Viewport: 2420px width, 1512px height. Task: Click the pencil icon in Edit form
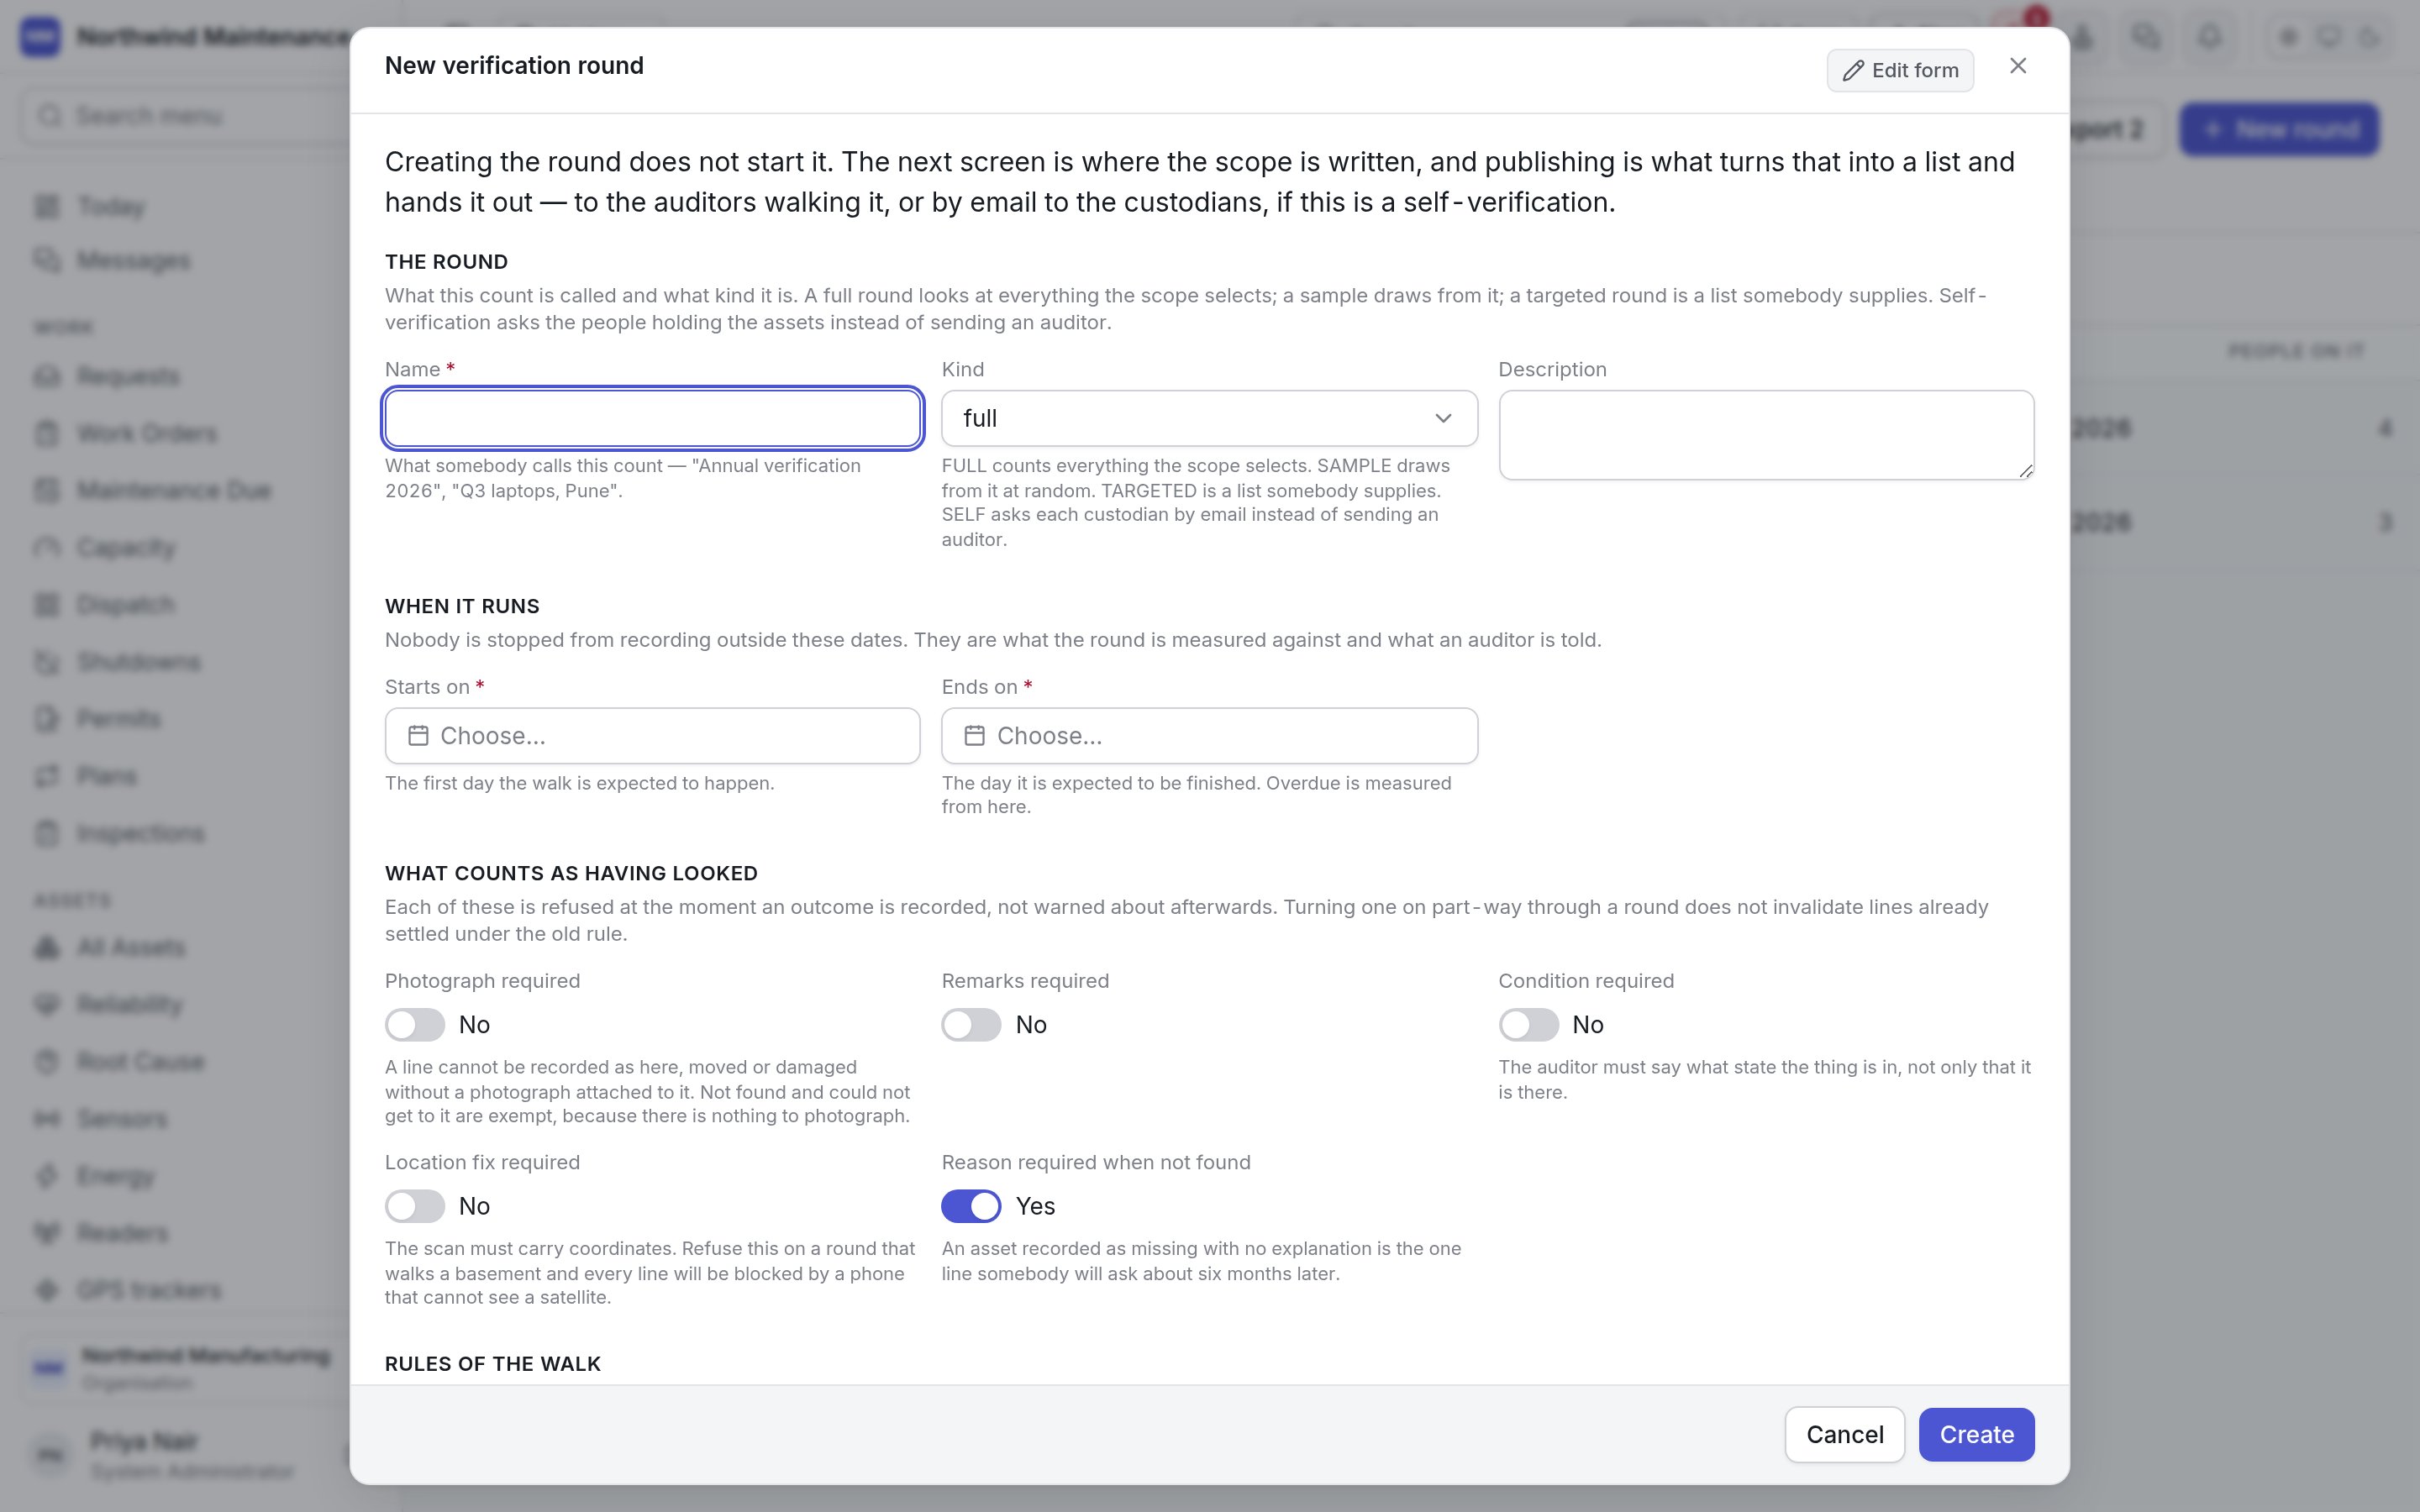(x=1853, y=70)
